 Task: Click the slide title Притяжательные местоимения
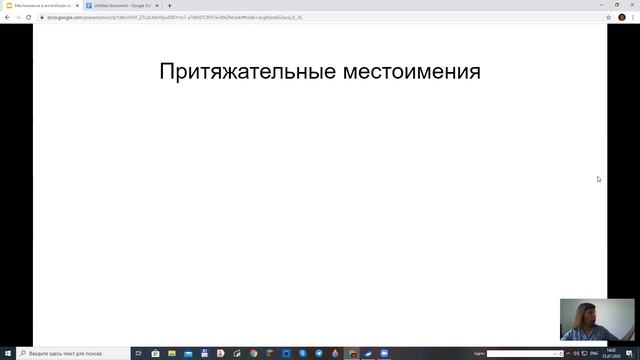320,71
